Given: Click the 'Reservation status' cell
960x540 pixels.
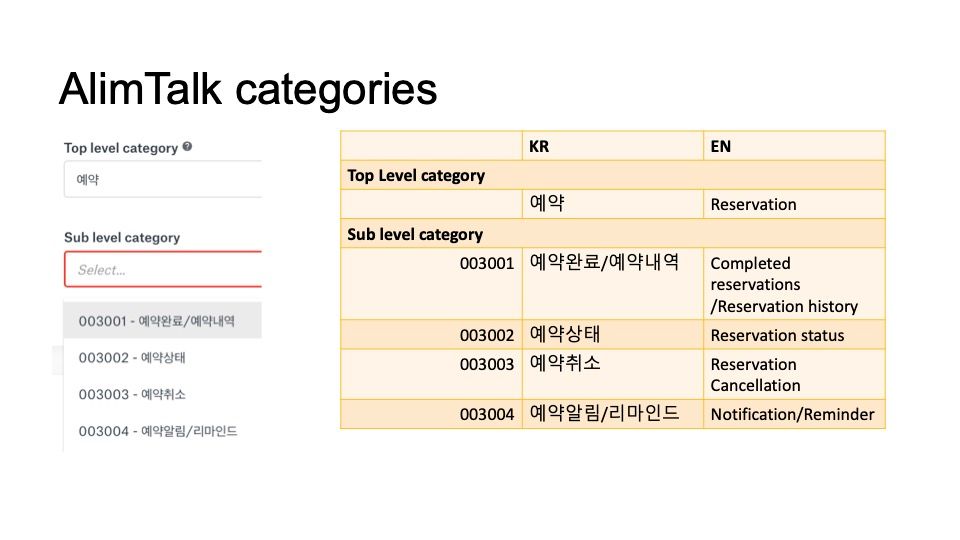Looking at the screenshot, I should pos(794,334).
